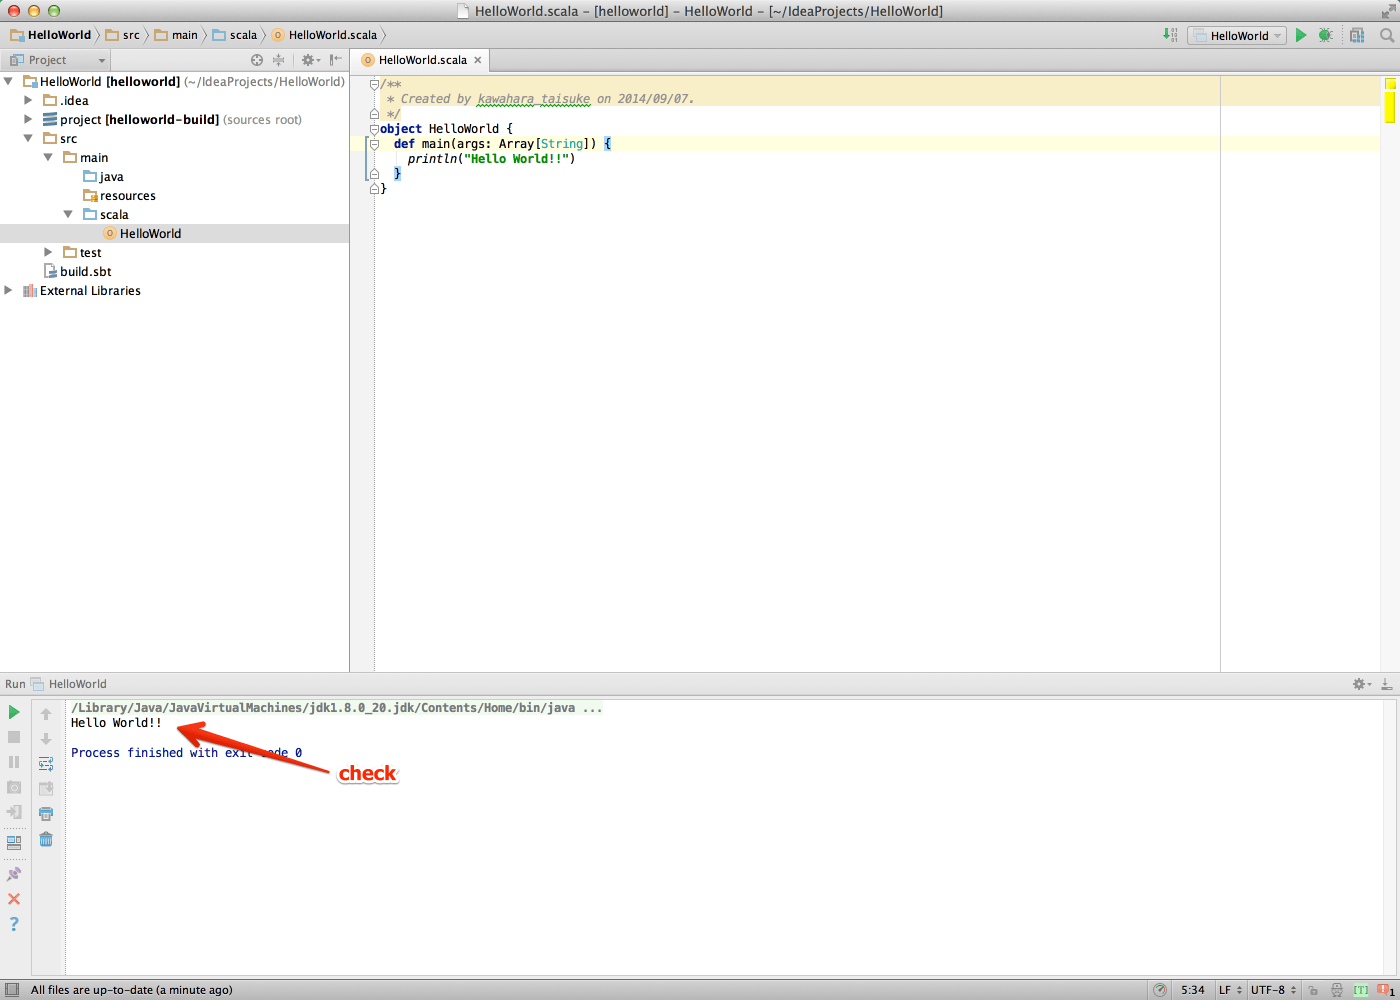Open the HelloWorld run configurations dropdown
The width and height of the screenshot is (1400, 1000).
click(1237, 35)
